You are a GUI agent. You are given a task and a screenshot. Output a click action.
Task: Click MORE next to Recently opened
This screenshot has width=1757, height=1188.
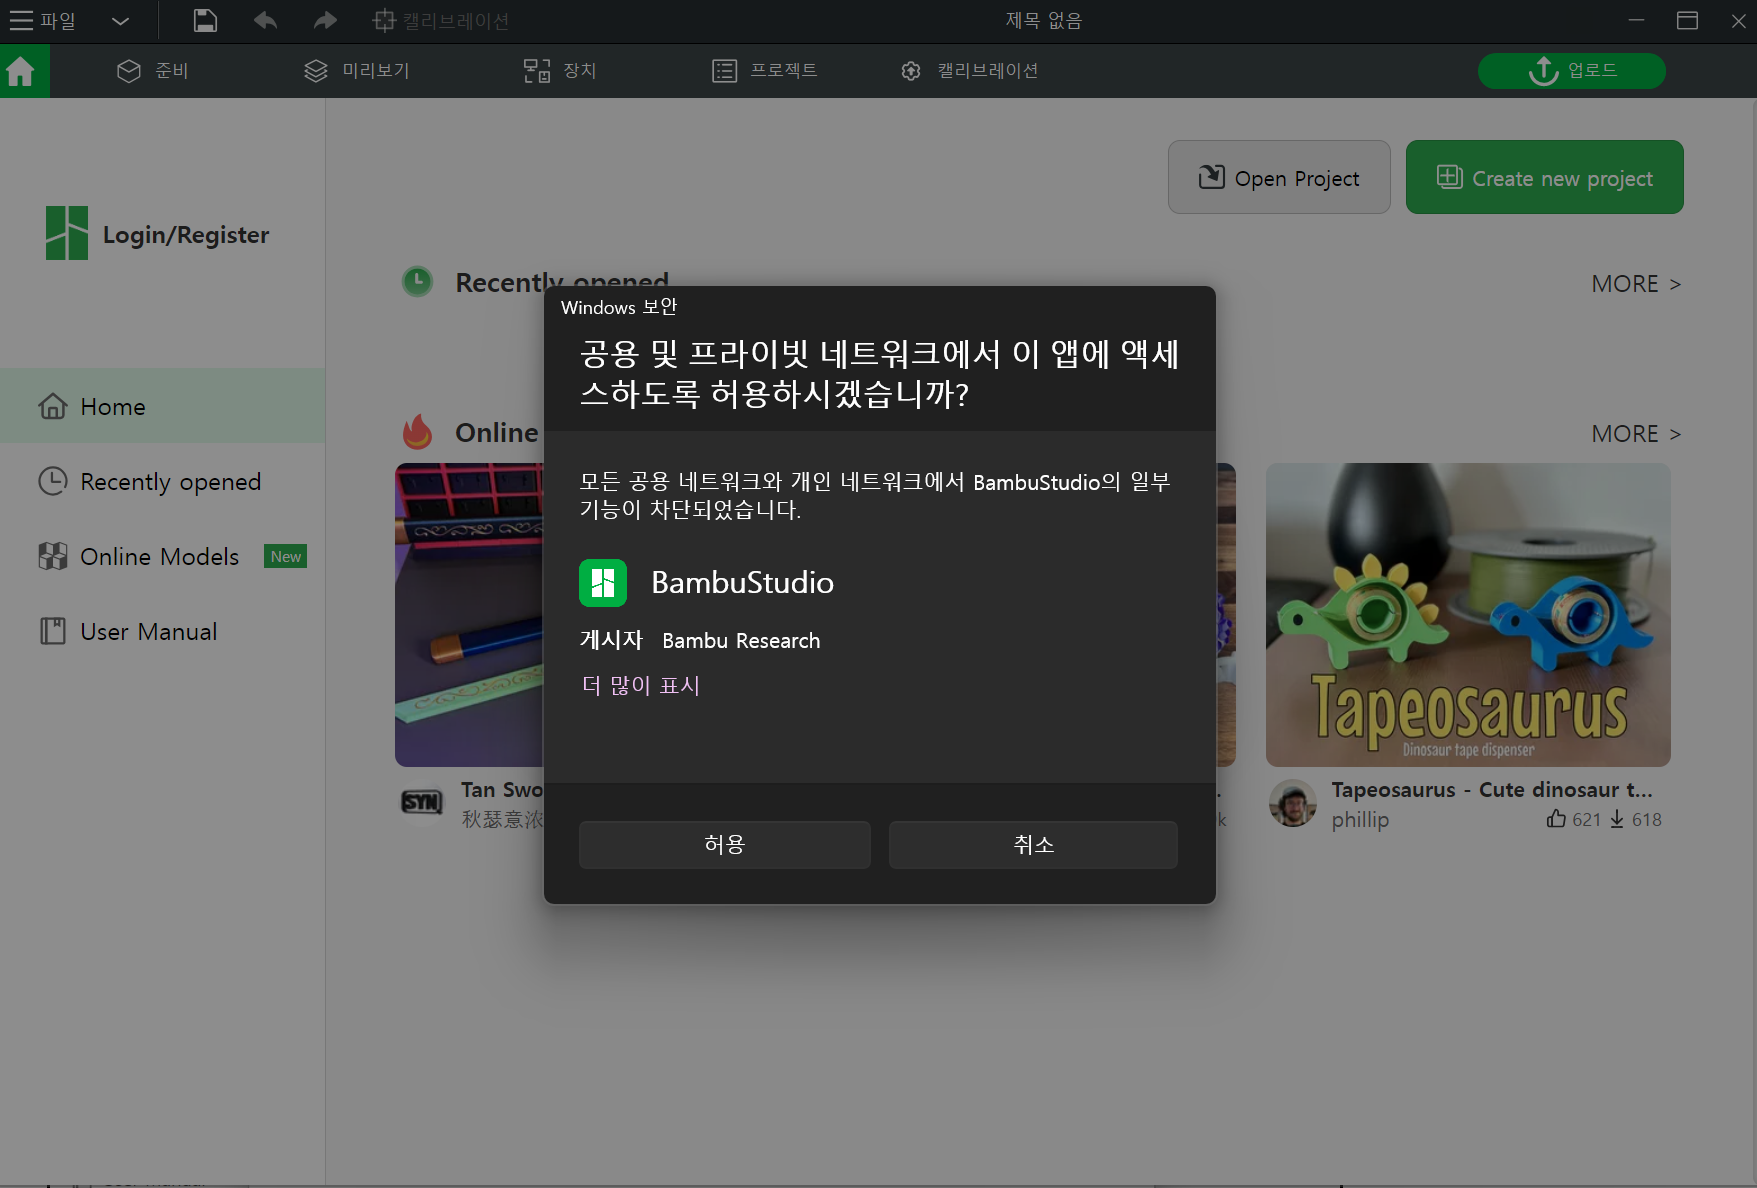tap(1636, 284)
